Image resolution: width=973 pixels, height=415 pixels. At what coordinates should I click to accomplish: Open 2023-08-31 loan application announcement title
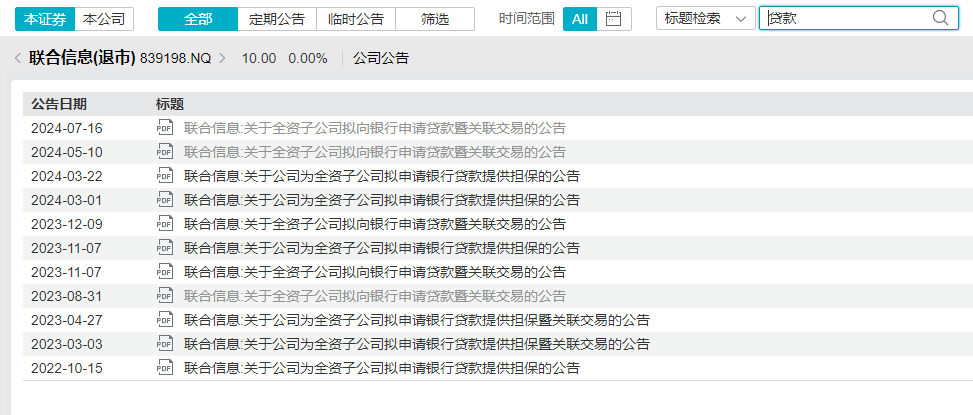(375, 296)
